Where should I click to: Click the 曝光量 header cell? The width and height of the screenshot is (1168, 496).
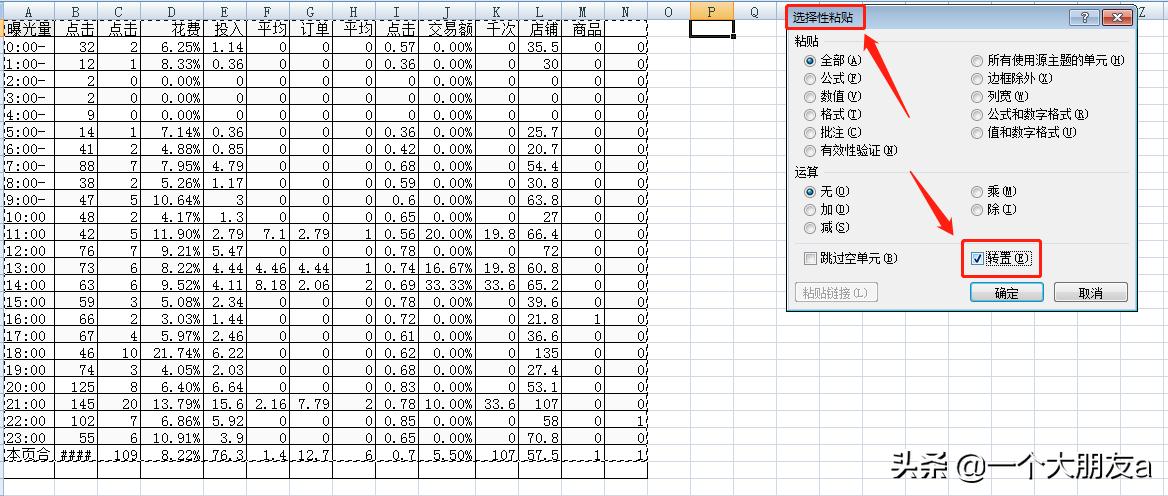click(x=28, y=30)
